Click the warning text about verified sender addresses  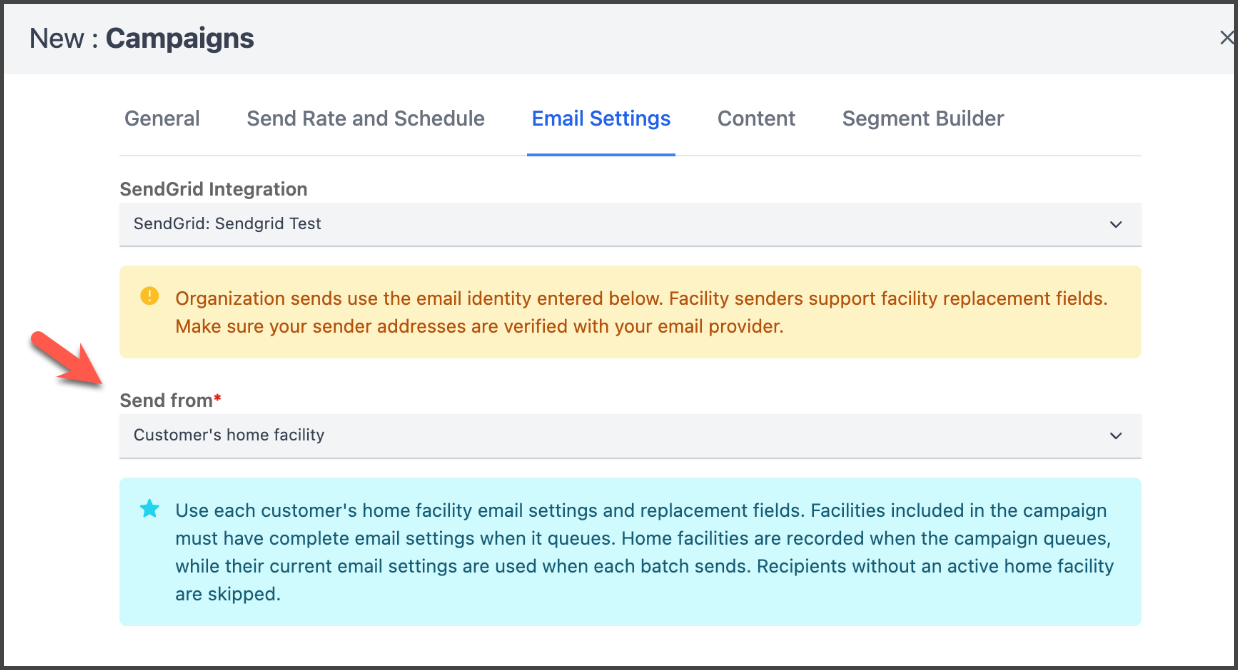[x=480, y=326]
